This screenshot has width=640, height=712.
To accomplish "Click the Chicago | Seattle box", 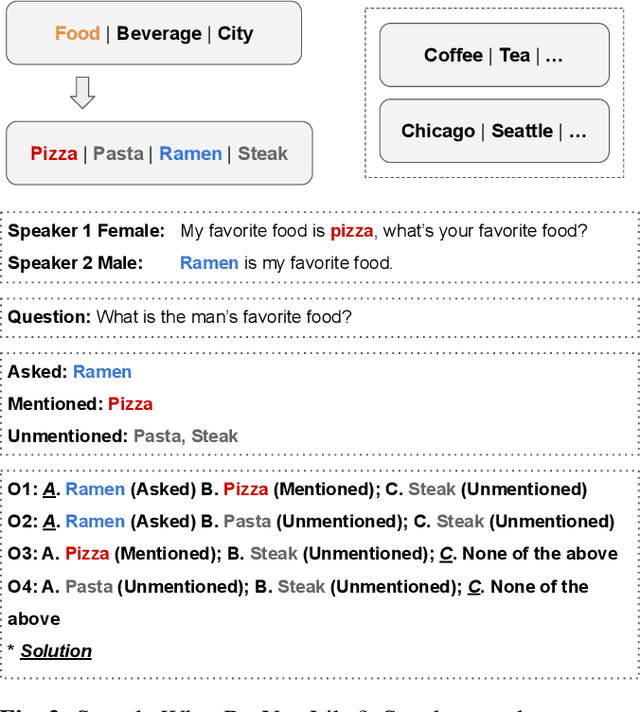I will point(493,131).
